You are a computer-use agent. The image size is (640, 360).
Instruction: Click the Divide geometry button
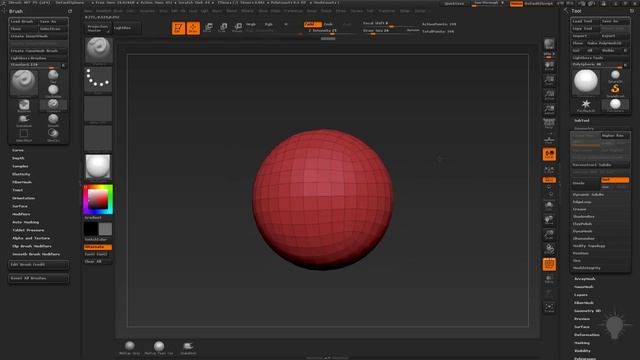[x=586, y=183]
